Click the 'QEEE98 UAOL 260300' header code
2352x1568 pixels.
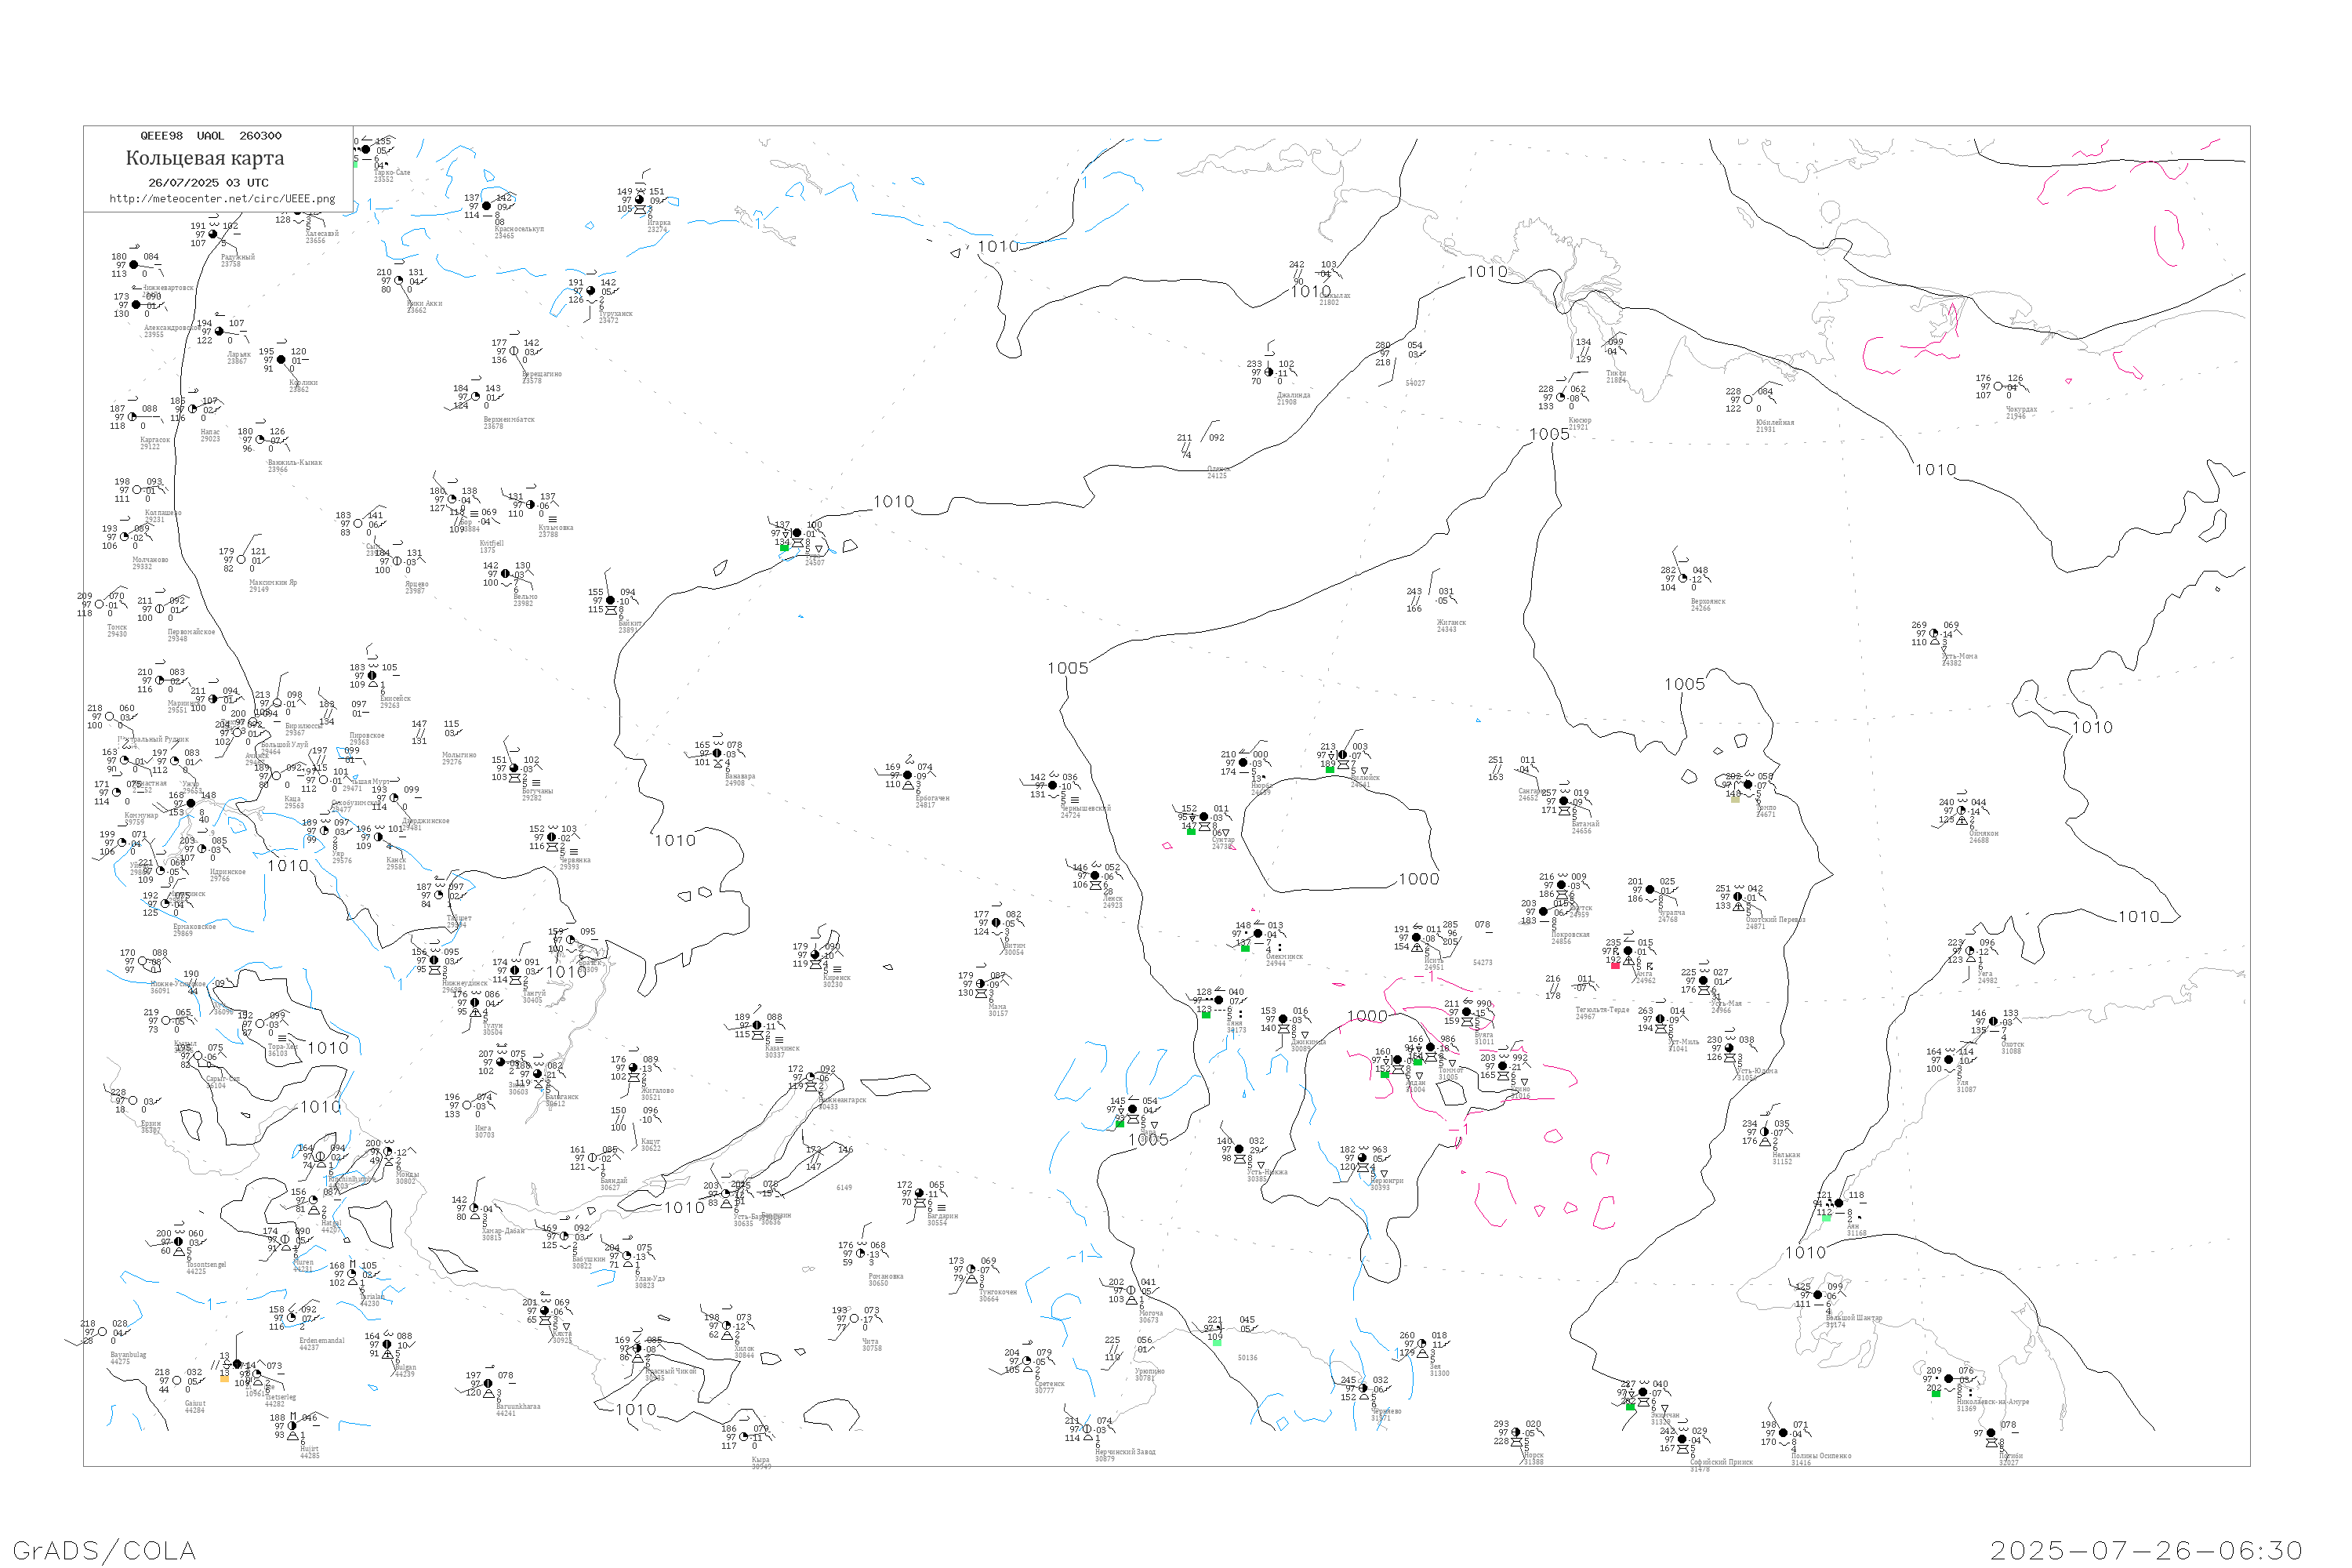coord(211,136)
